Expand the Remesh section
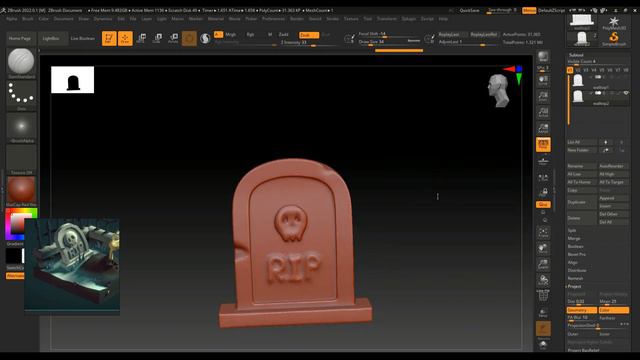Screen dimensions: 640x360 (x=576, y=278)
